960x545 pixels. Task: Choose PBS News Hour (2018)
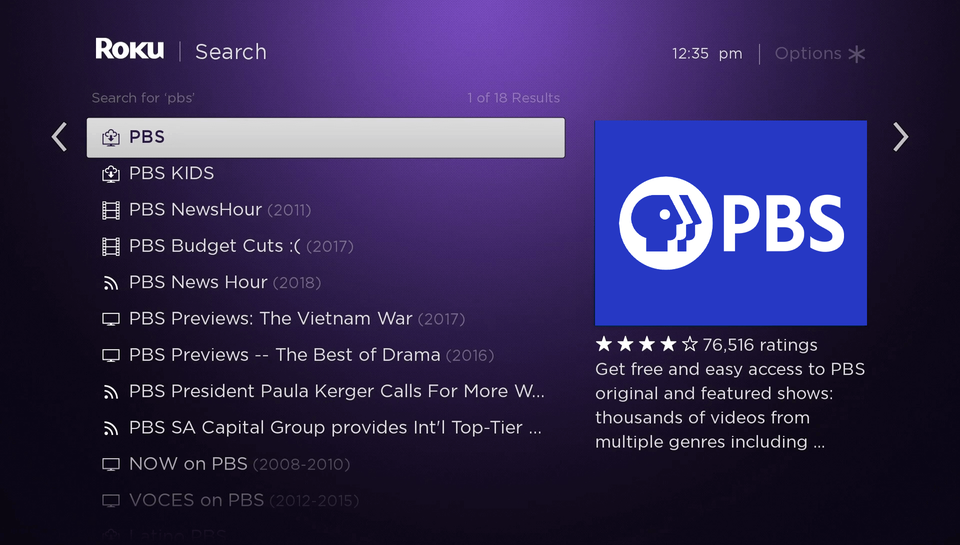326,282
